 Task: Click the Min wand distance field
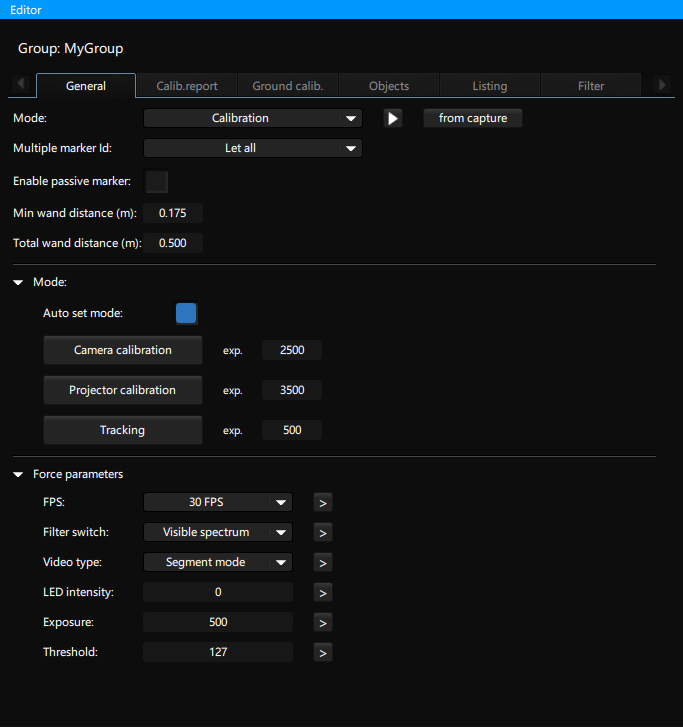[173, 213]
